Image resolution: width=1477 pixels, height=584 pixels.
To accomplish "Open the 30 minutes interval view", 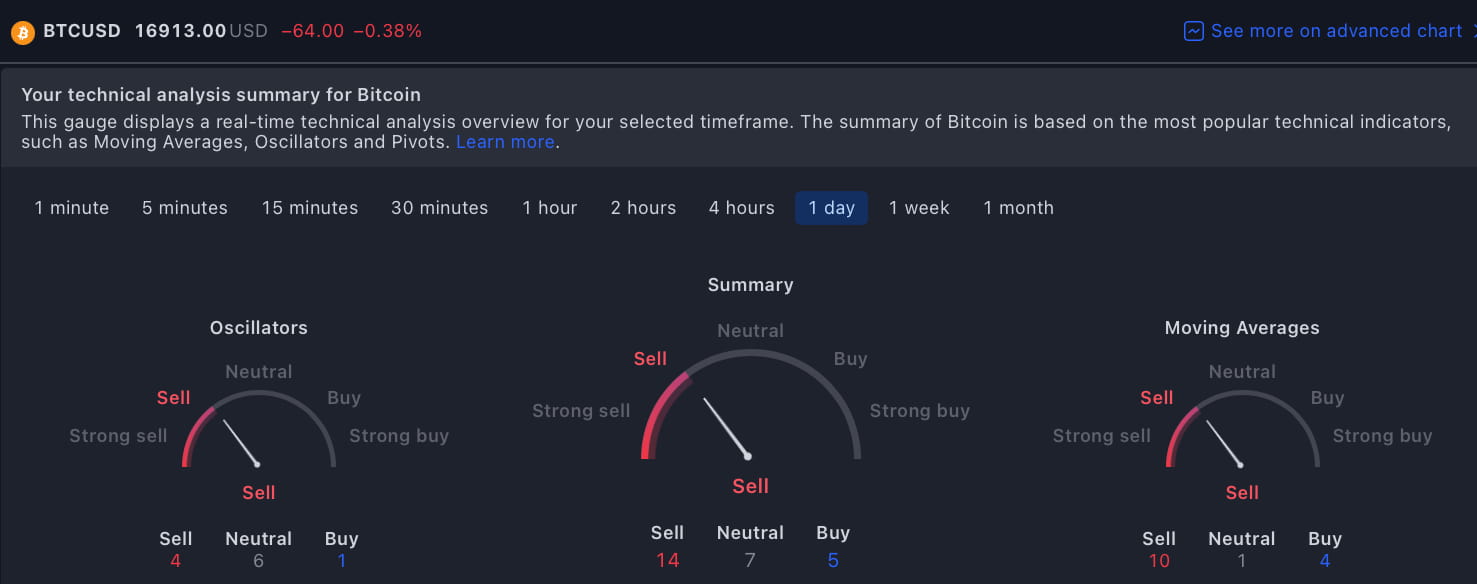I will (x=439, y=207).
